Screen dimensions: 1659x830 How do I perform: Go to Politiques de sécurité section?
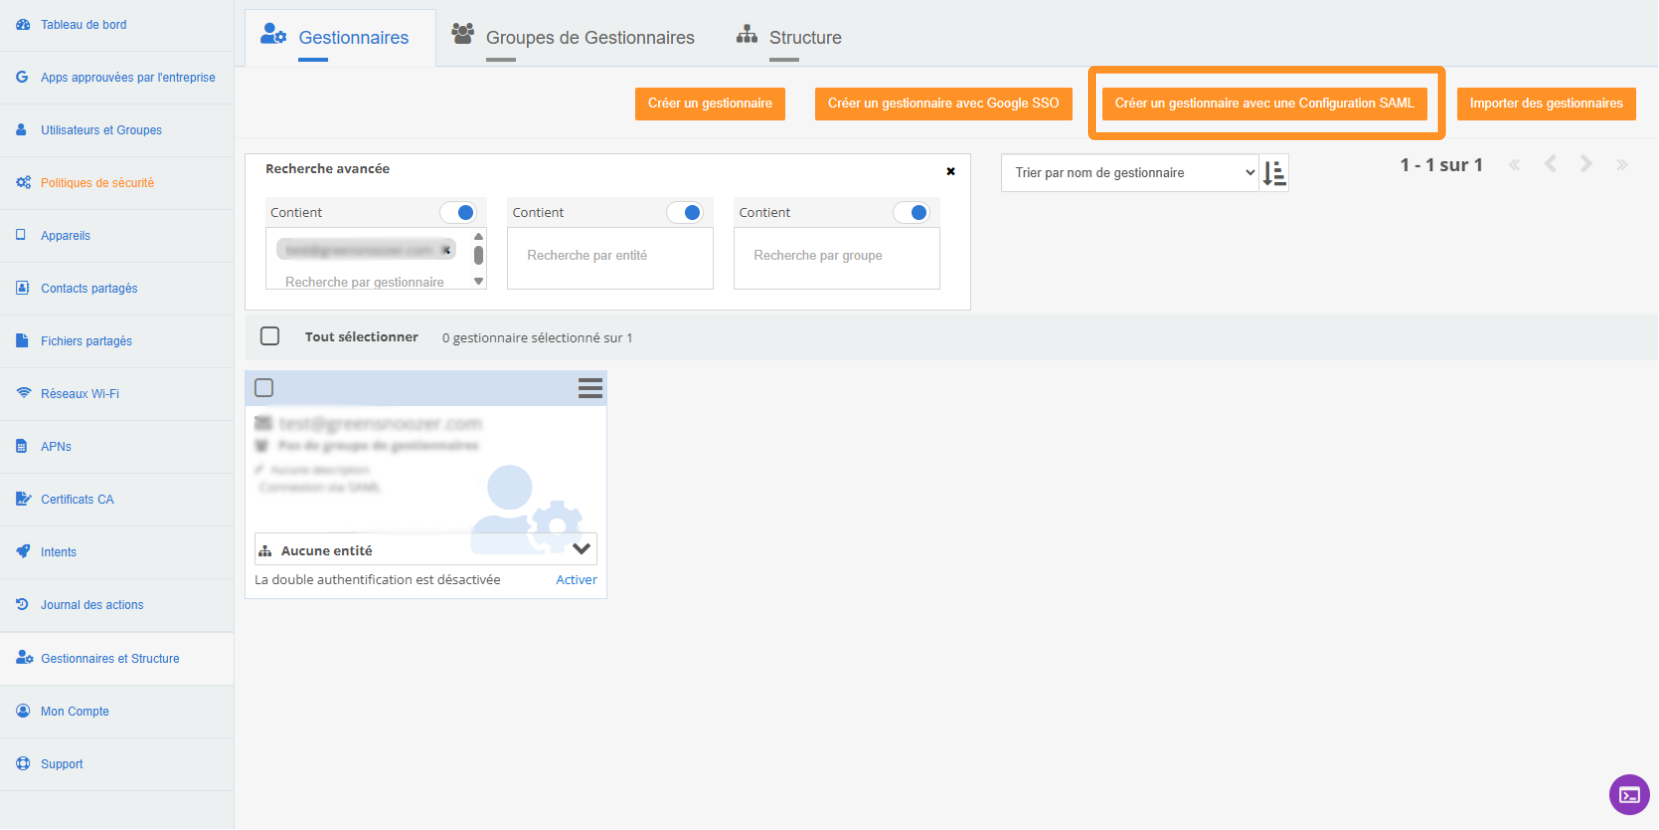click(97, 183)
